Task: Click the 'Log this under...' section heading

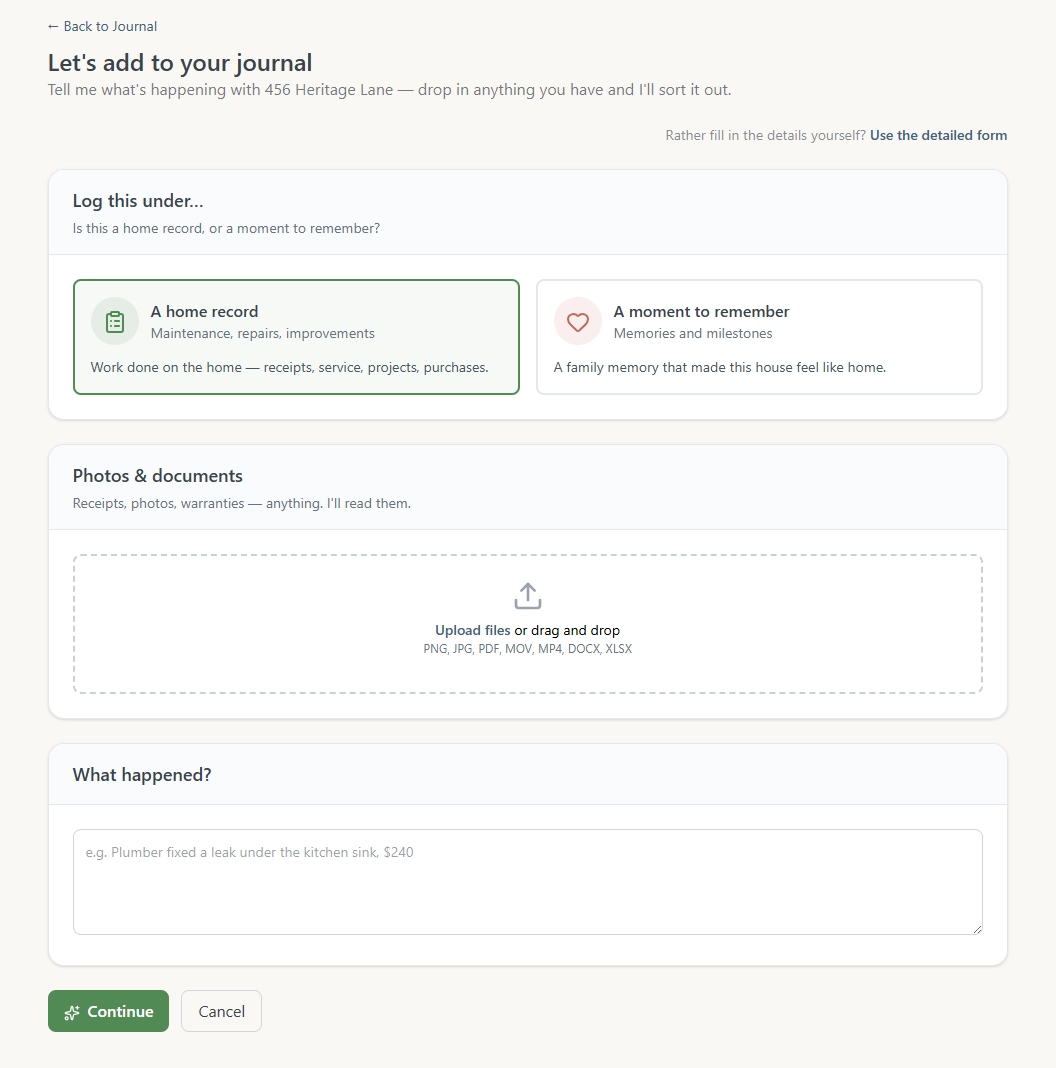Action: [138, 201]
